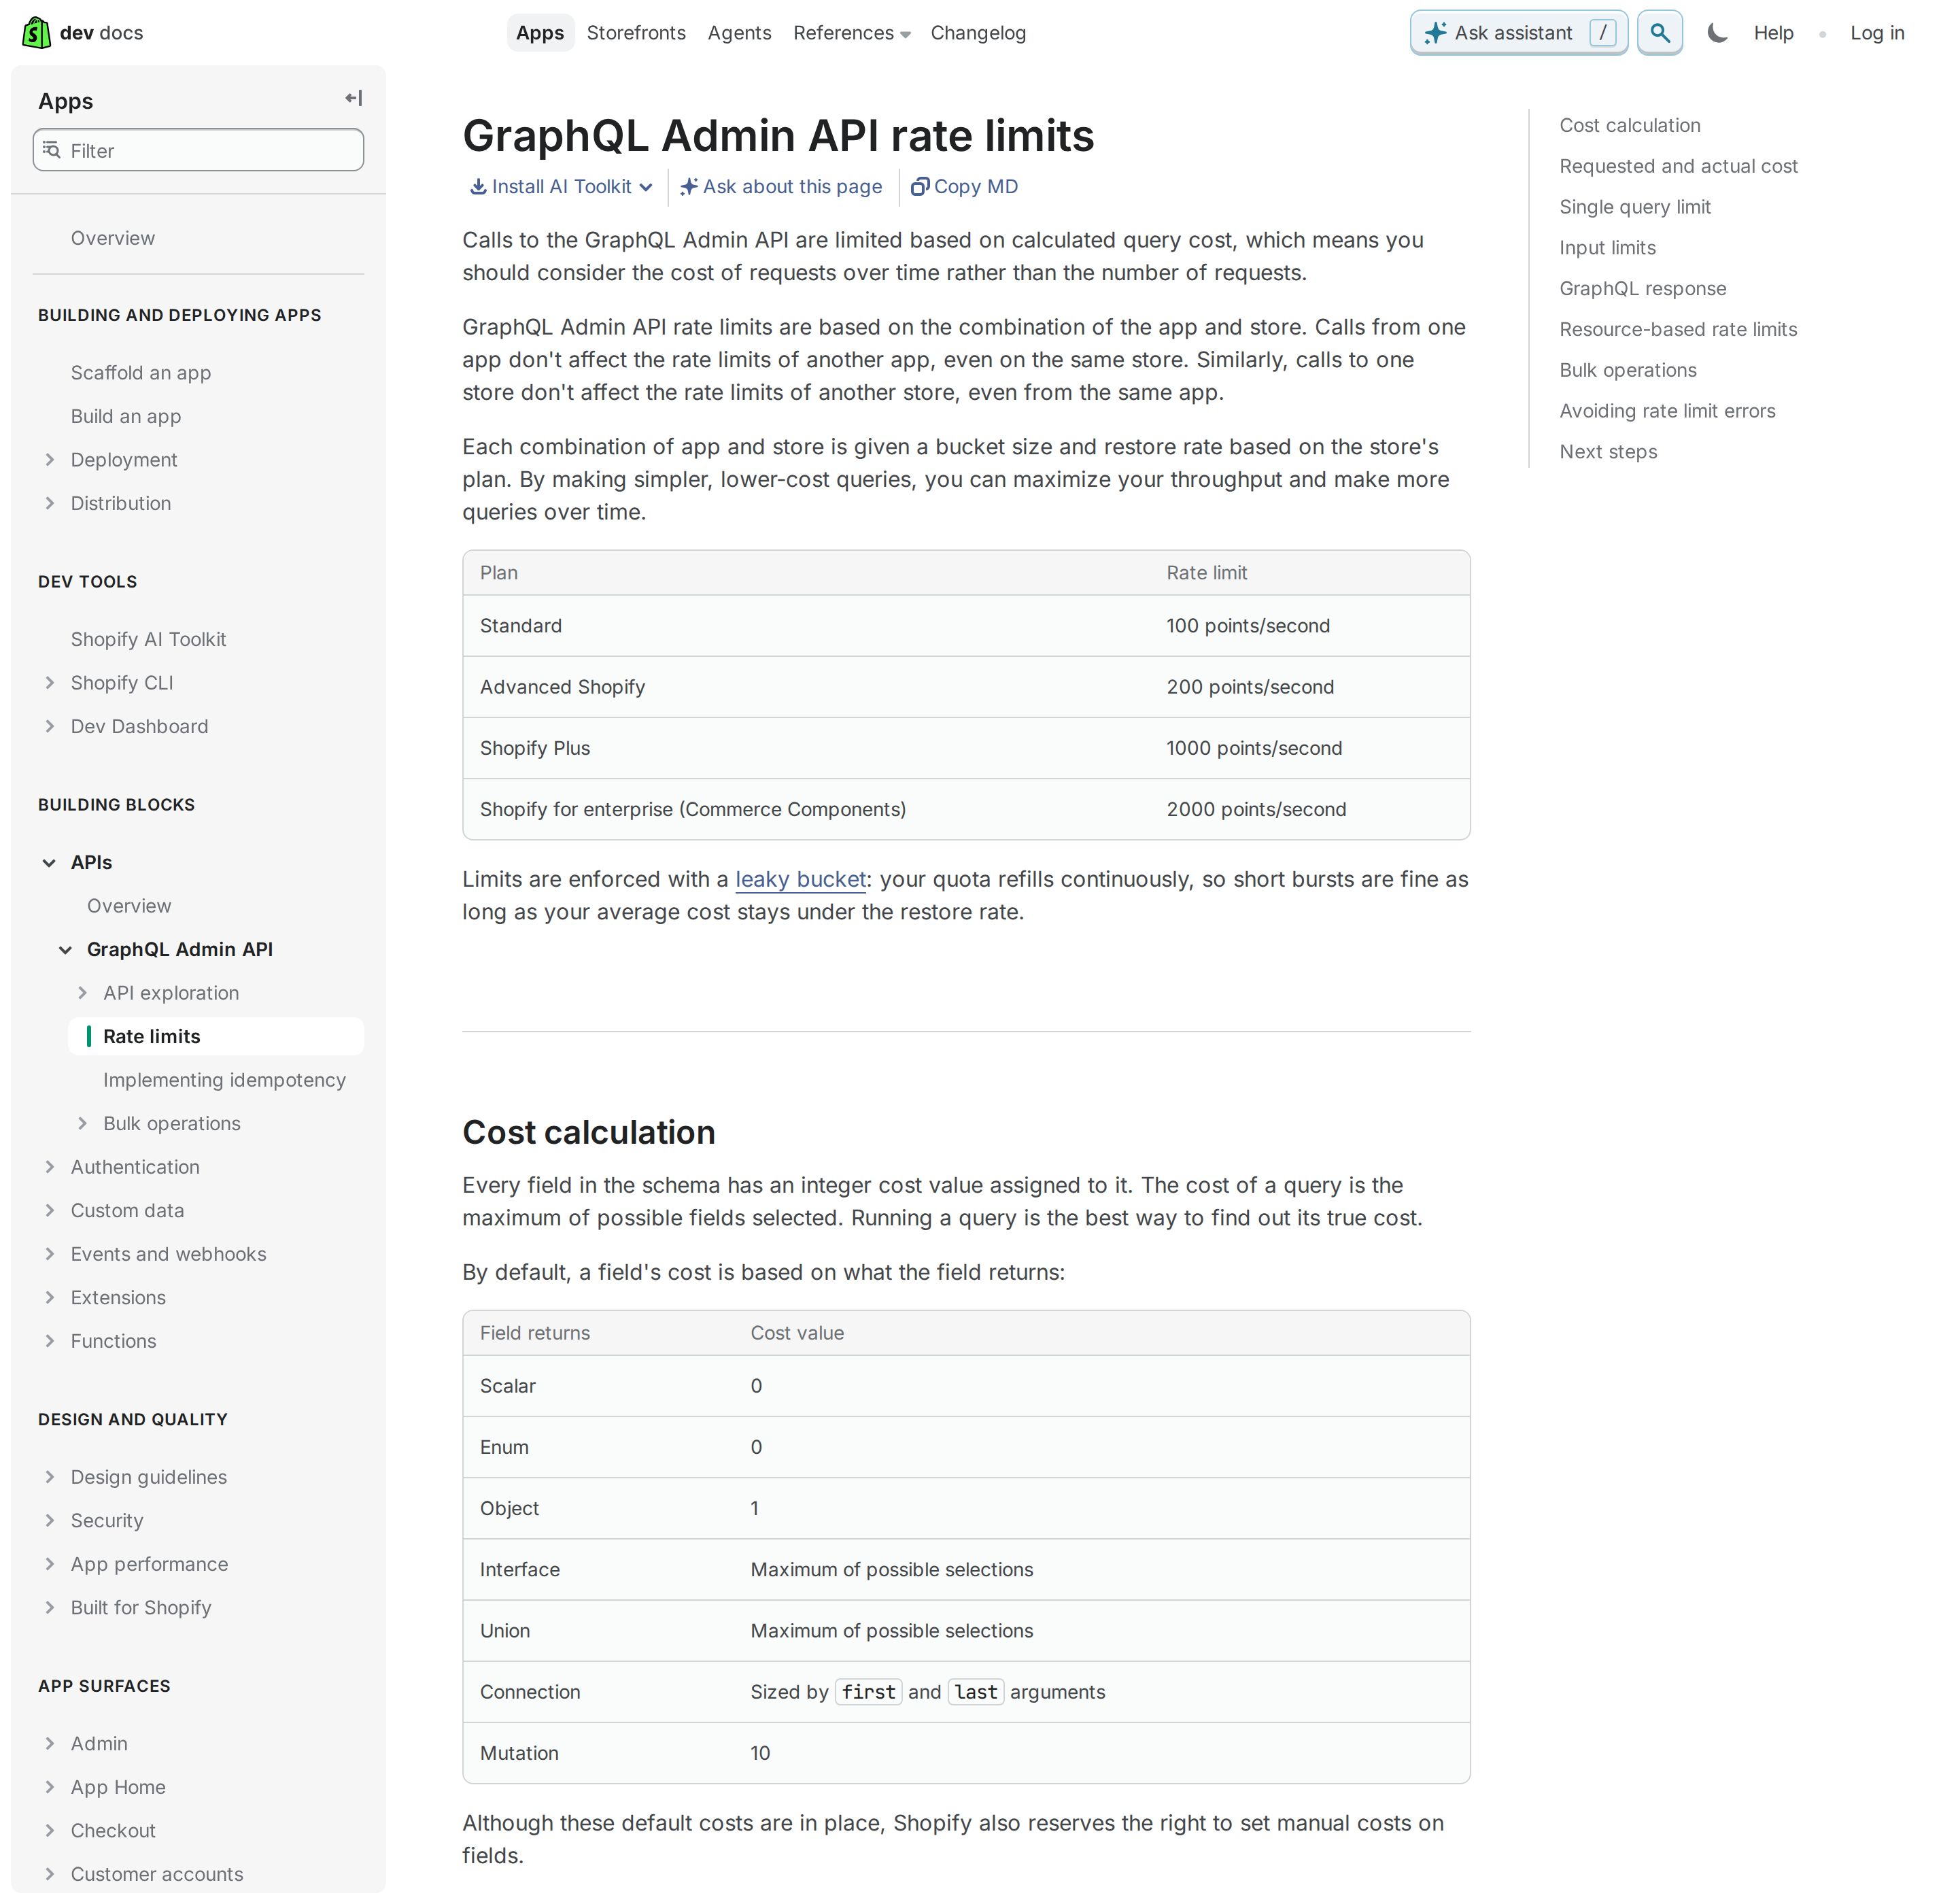1958x1904 pixels.
Task: Follow the leaky bucket link
Action: 801,880
